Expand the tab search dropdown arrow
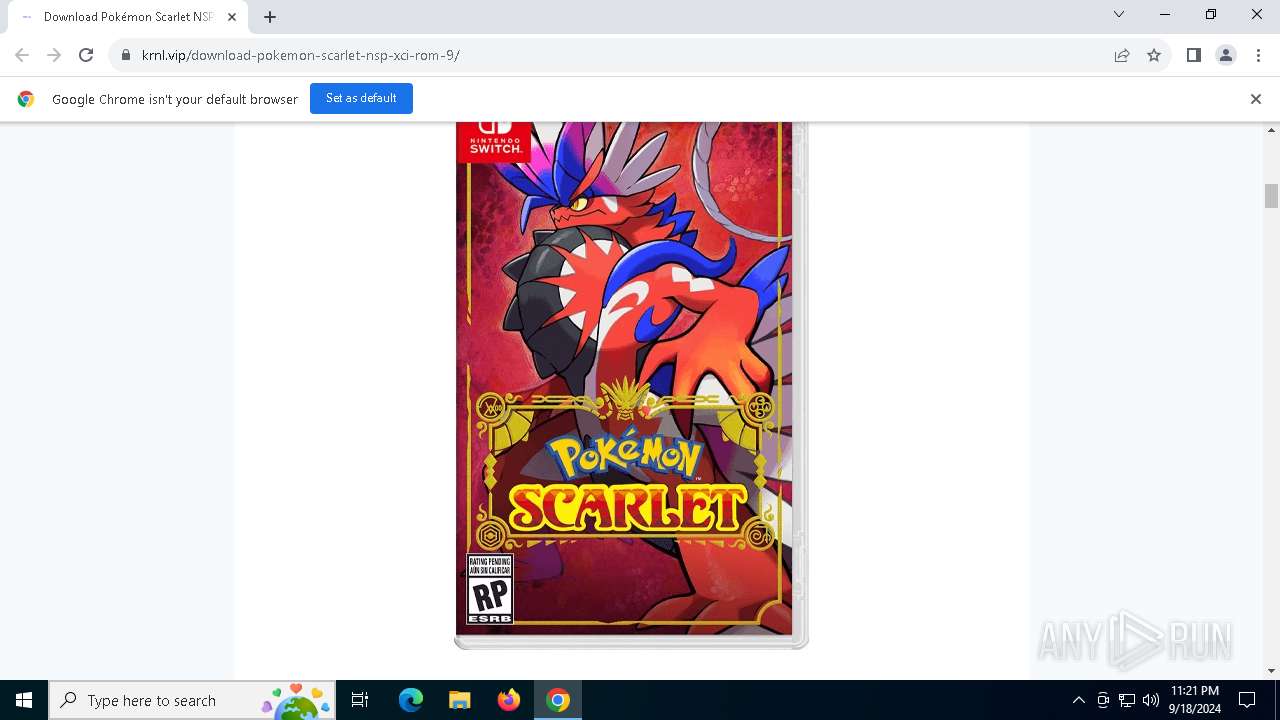This screenshot has height=720, width=1280. pyautogui.click(x=1119, y=14)
